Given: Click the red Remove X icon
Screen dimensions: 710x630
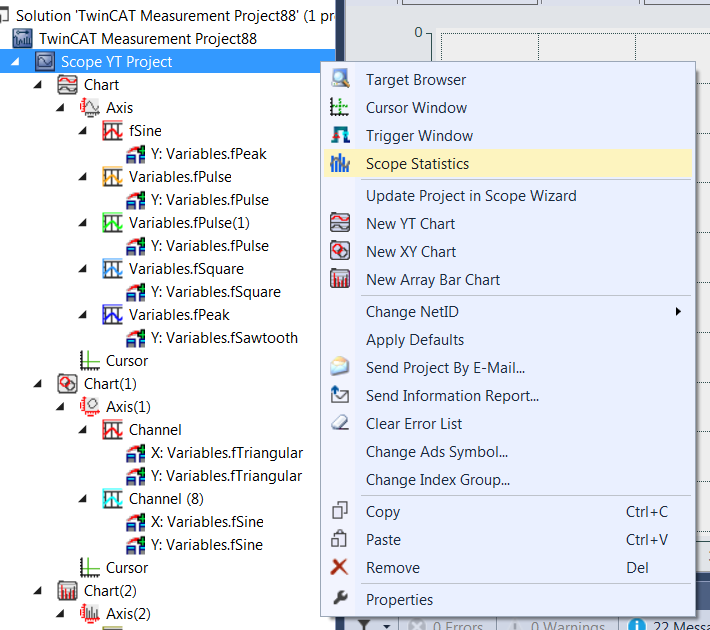Looking at the screenshot, I should (x=339, y=567).
